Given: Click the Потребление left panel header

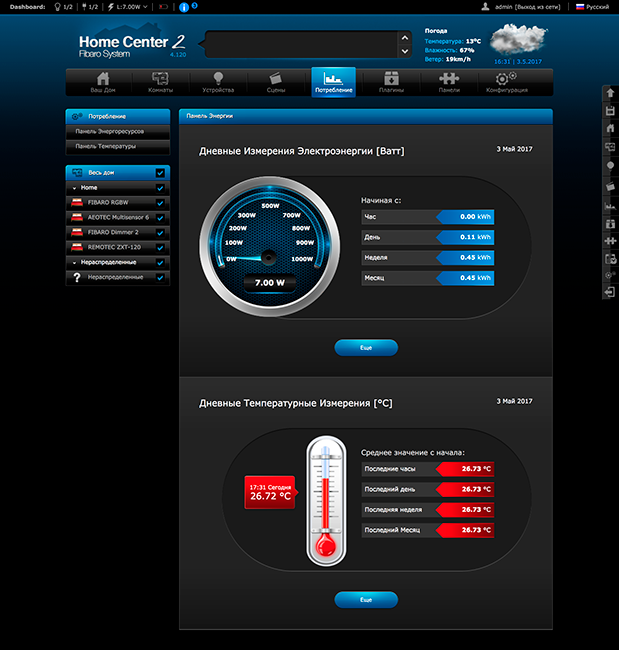Looking at the screenshot, I should [118, 116].
